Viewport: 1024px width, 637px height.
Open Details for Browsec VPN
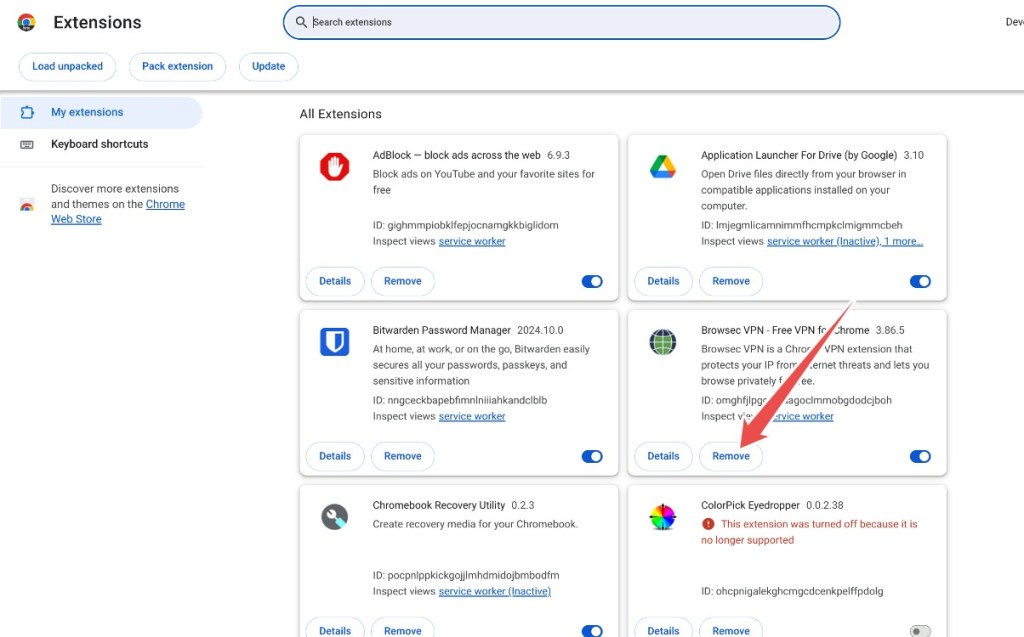pyautogui.click(x=664, y=457)
